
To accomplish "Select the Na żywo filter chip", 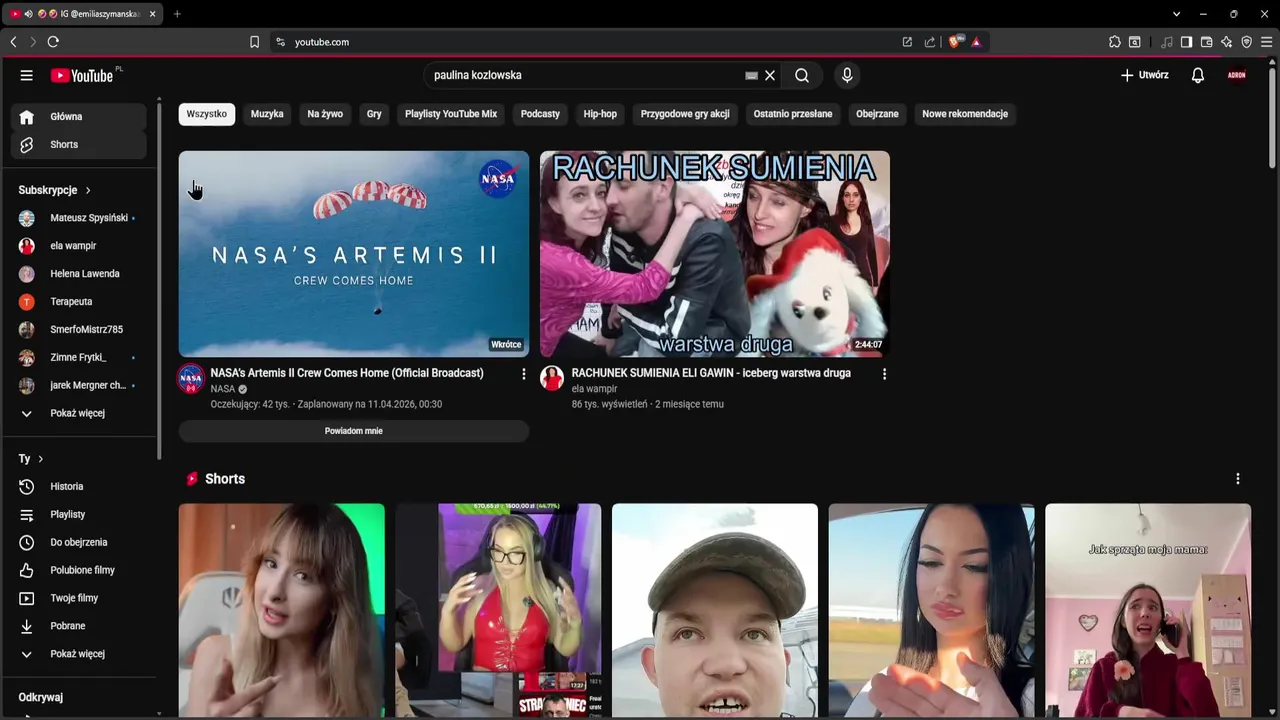I will point(325,114).
